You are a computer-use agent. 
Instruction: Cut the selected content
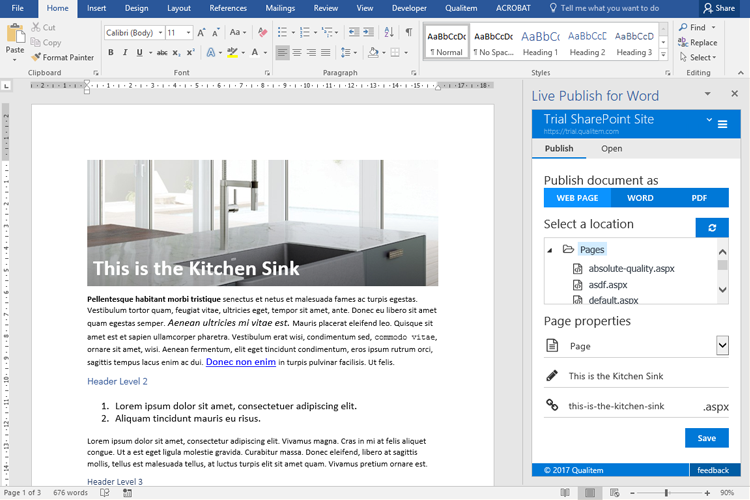point(44,27)
